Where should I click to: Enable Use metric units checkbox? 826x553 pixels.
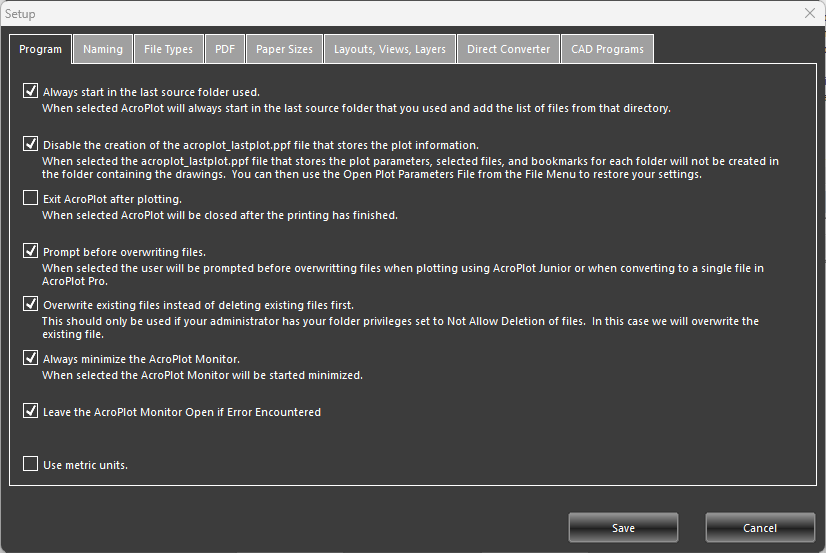tap(31, 464)
